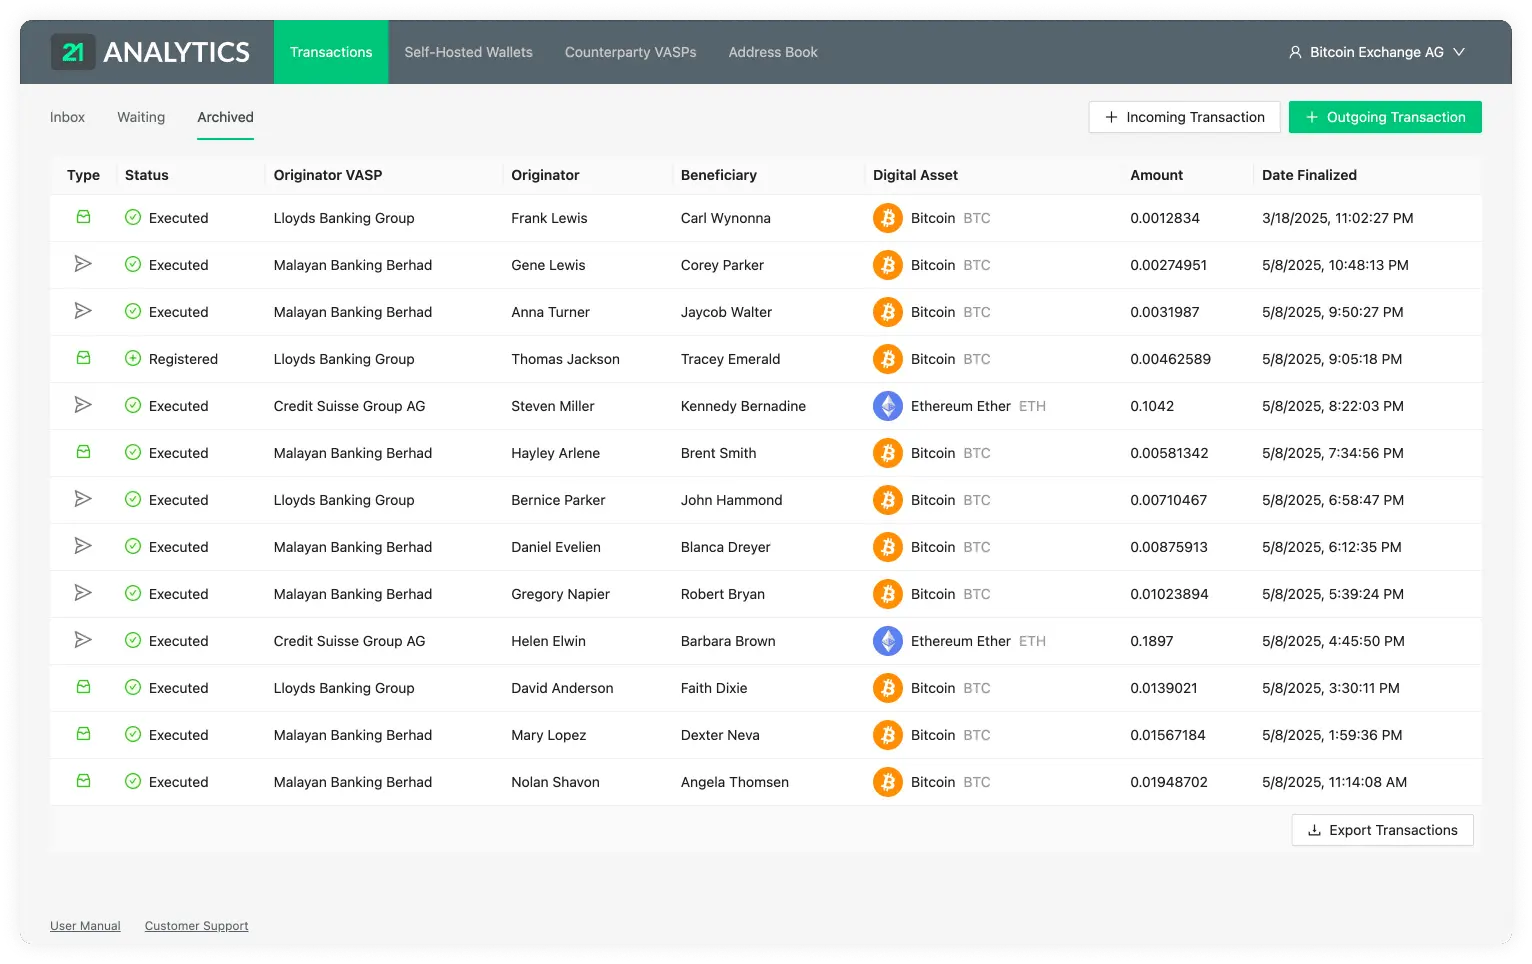Click the Bitcoin icon in Robert Bryan row

click(888, 594)
